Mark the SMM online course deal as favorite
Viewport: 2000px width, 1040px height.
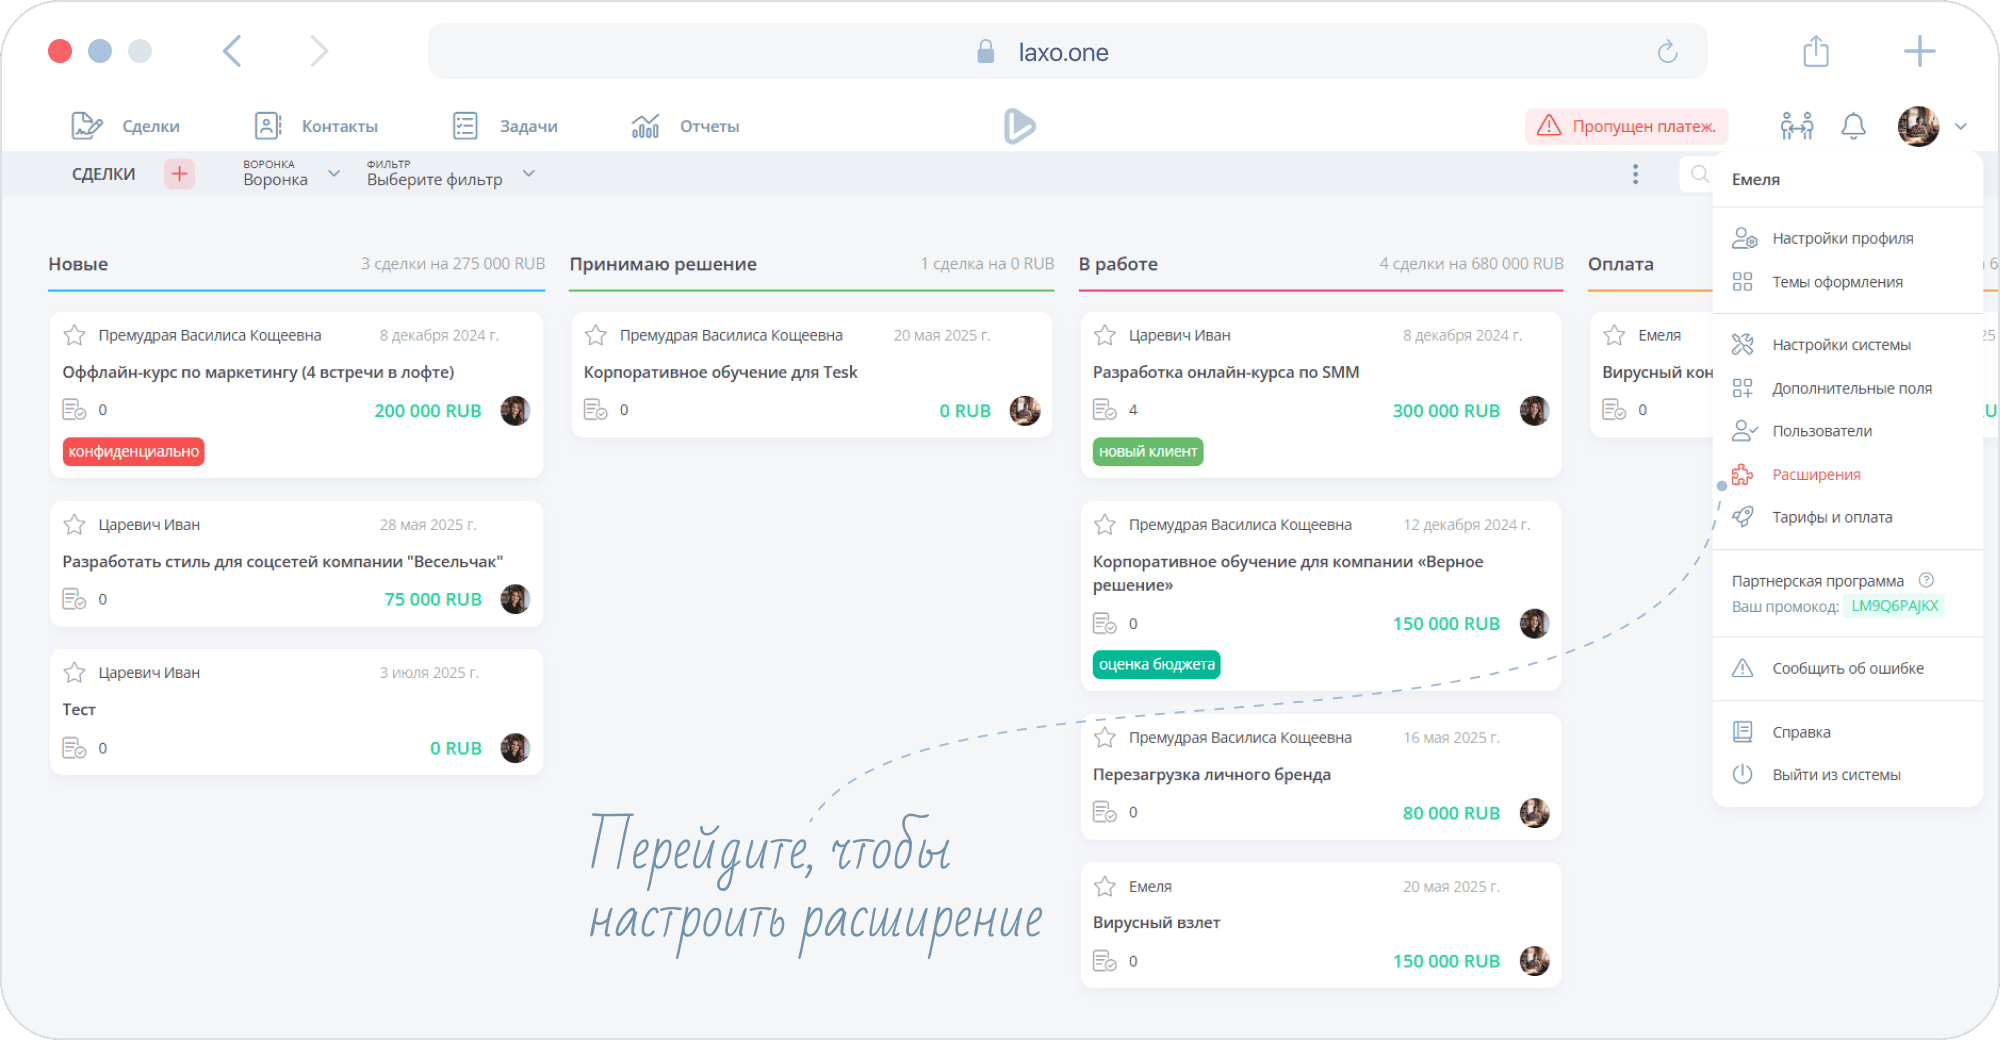point(1105,335)
